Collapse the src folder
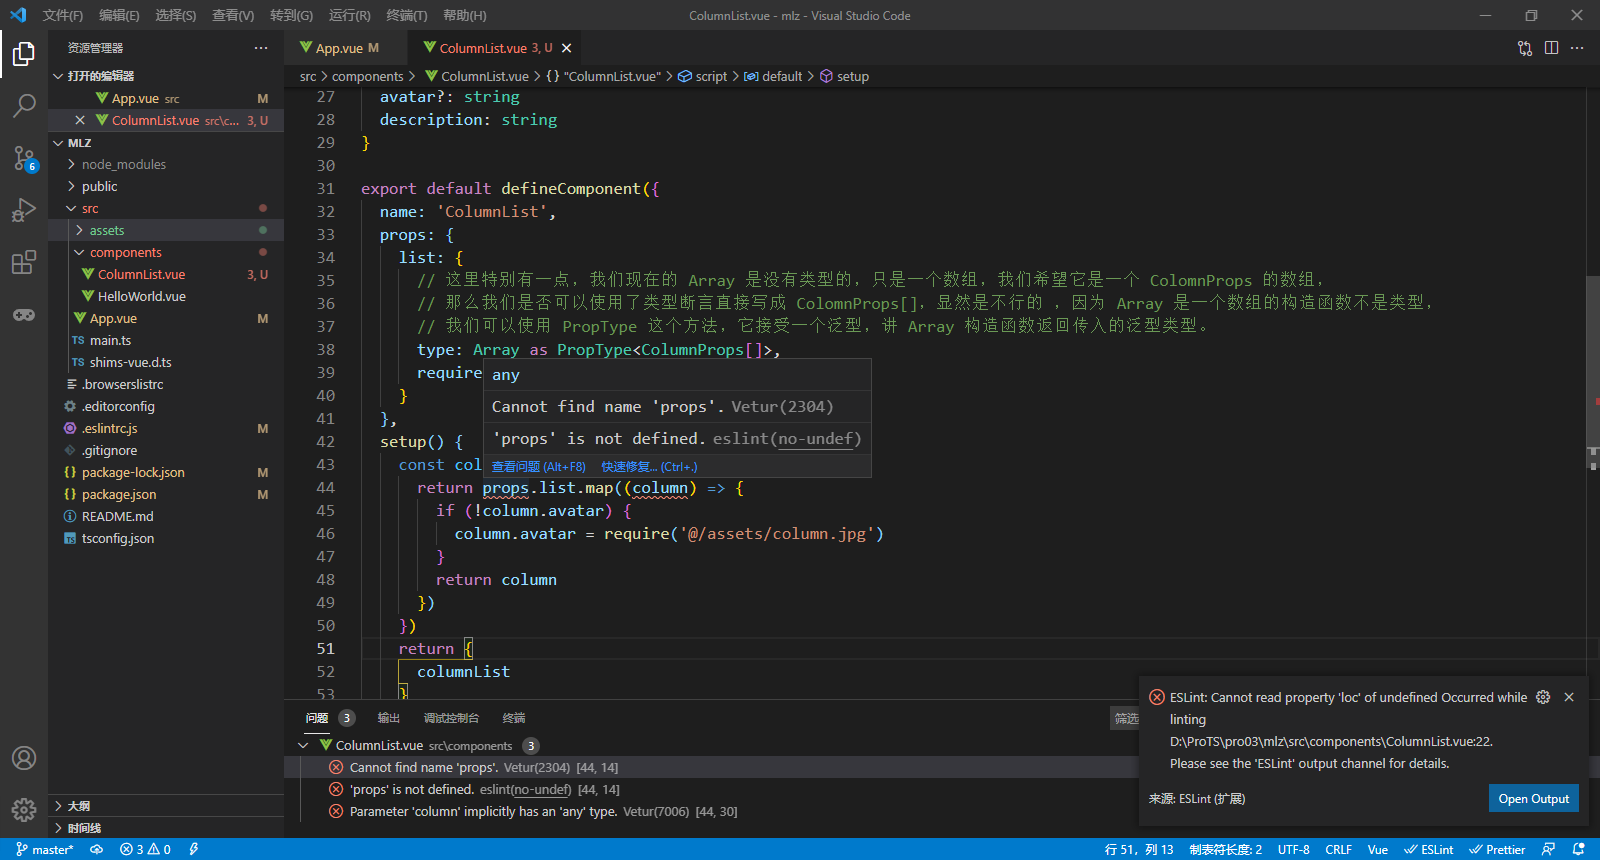1600x860 pixels. 166,208
